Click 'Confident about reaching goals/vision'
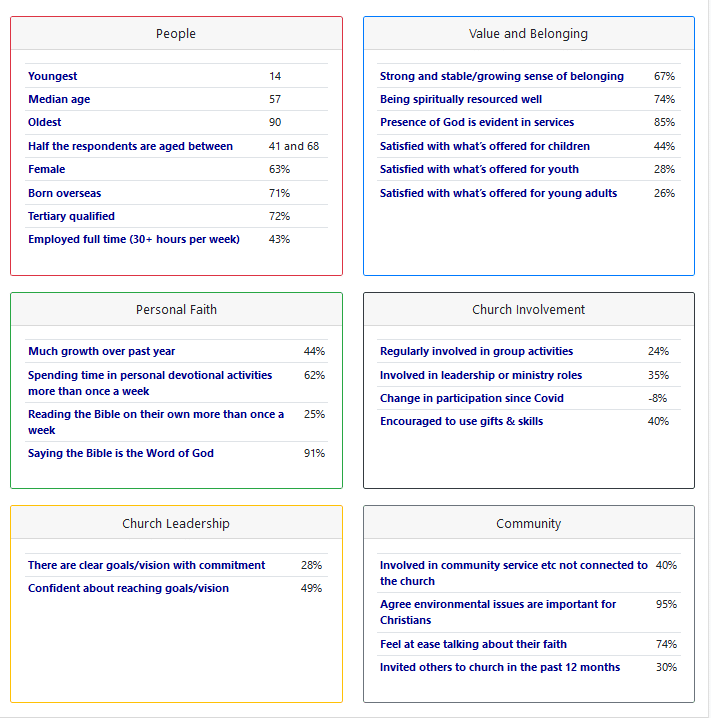 (128, 588)
